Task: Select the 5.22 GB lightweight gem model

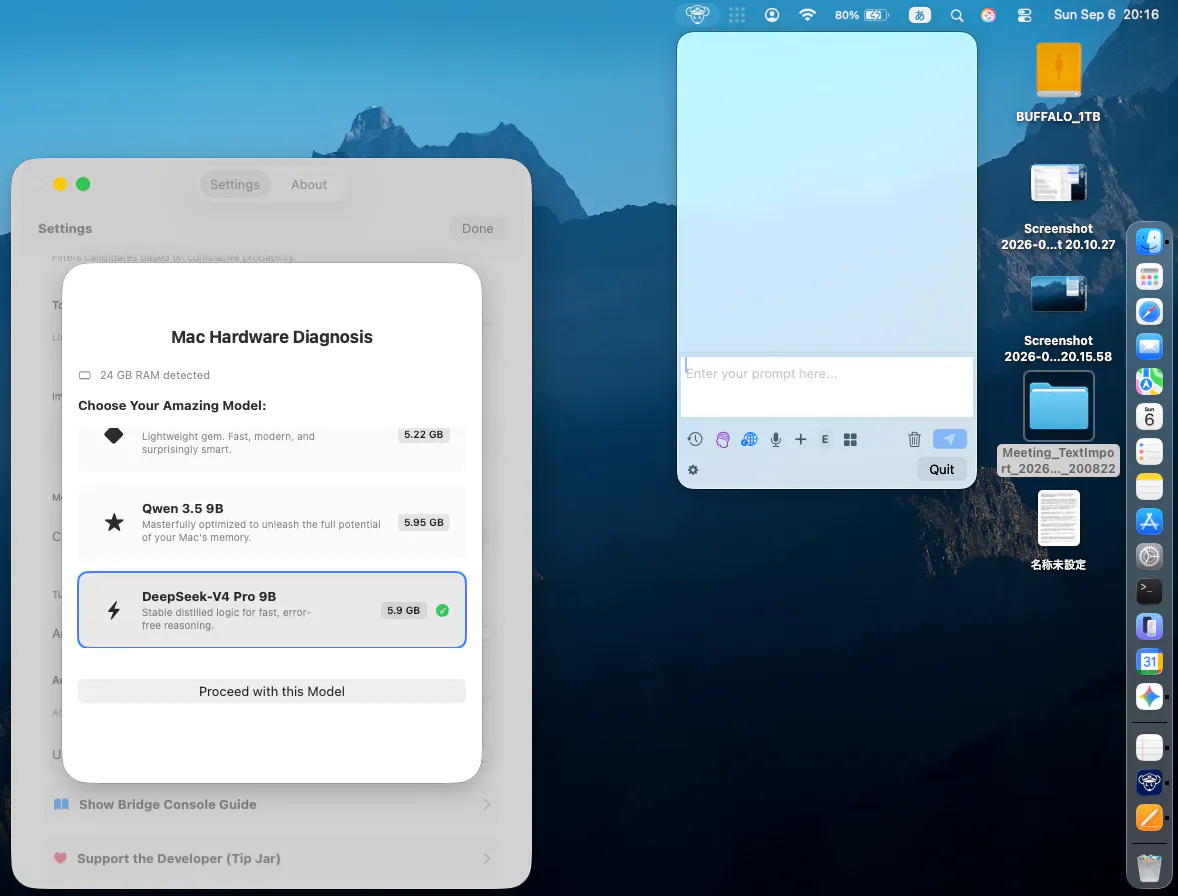Action: point(272,448)
